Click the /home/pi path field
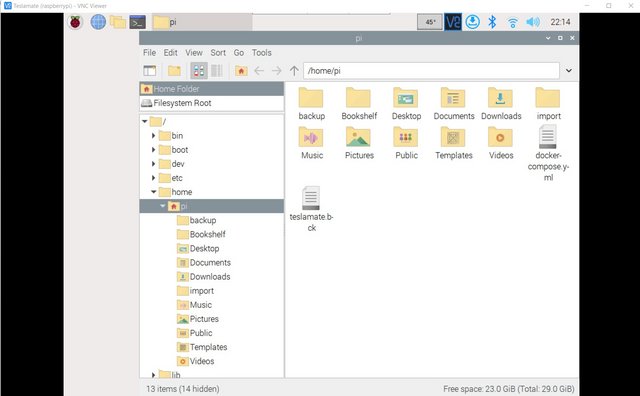 pyautogui.click(x=431, y=71)
